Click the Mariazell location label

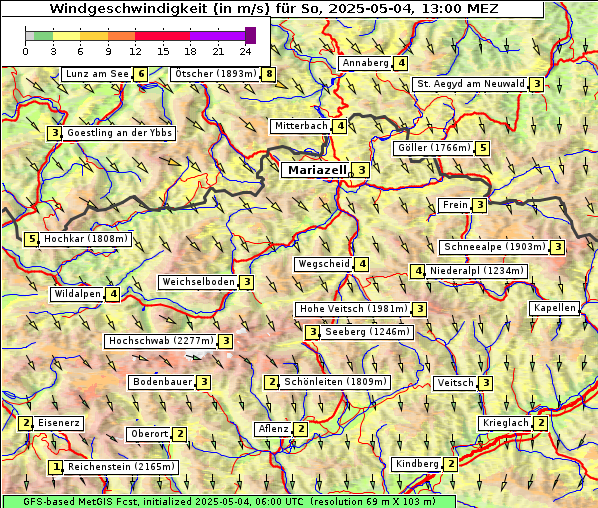pyautogui.click(x=316, y=170)
